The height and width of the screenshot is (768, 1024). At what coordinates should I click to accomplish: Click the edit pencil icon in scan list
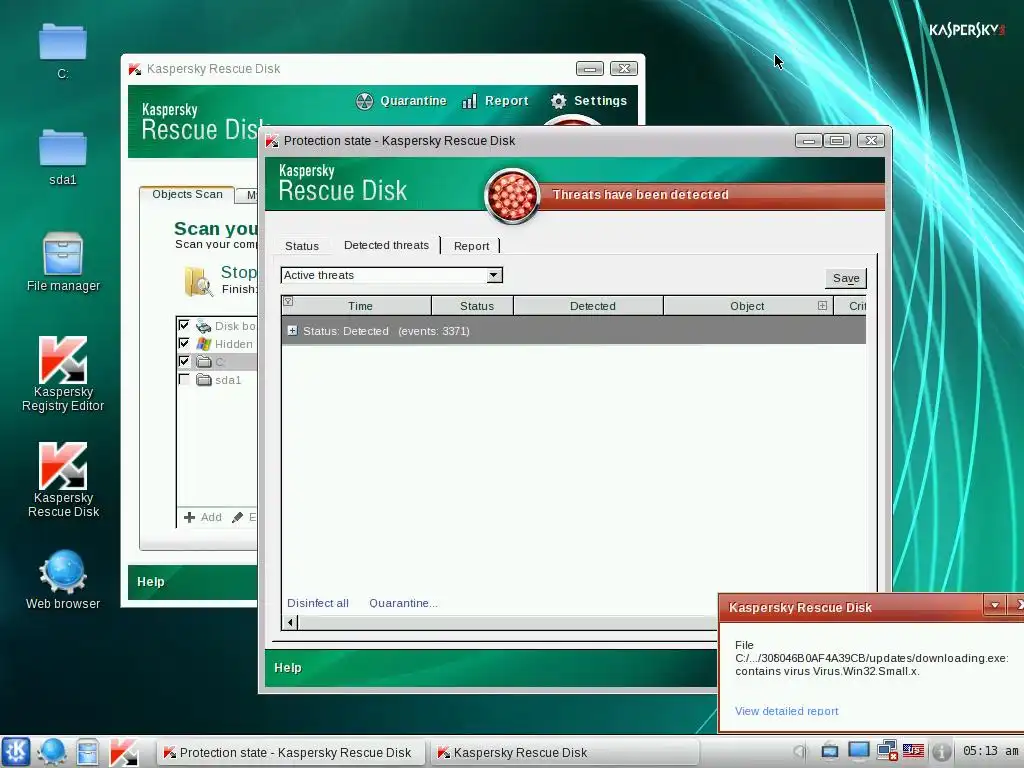[x=237, y=517]
